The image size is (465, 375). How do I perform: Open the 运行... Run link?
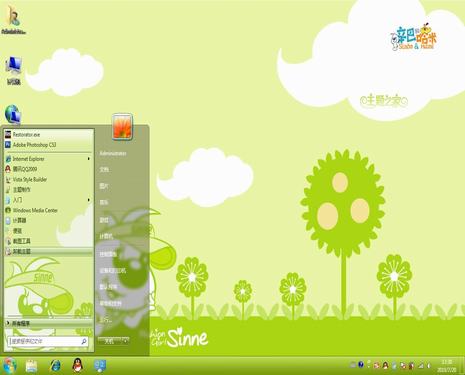(x=106, y=320)
